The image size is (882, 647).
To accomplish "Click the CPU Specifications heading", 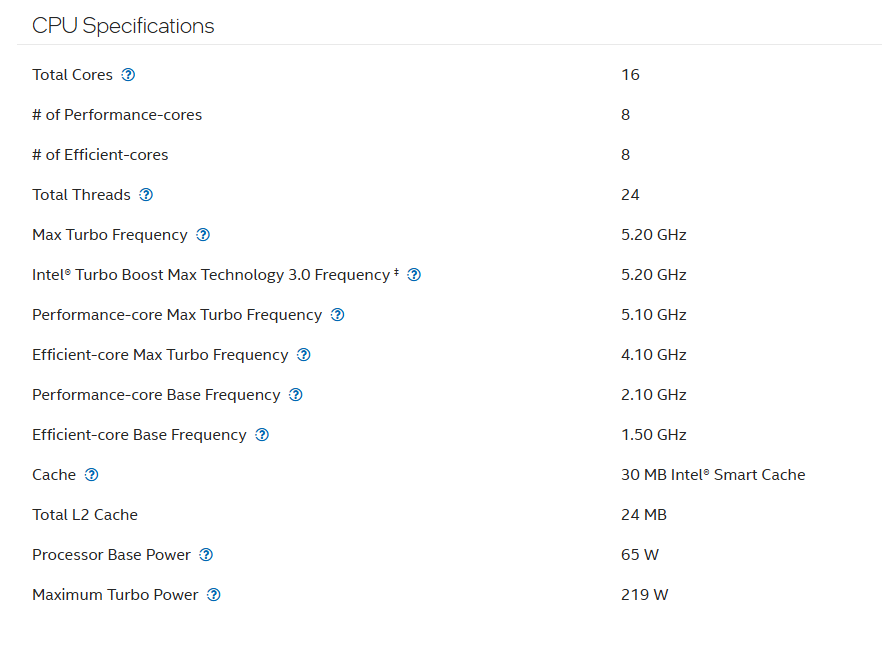I will [x=123, y=26].
